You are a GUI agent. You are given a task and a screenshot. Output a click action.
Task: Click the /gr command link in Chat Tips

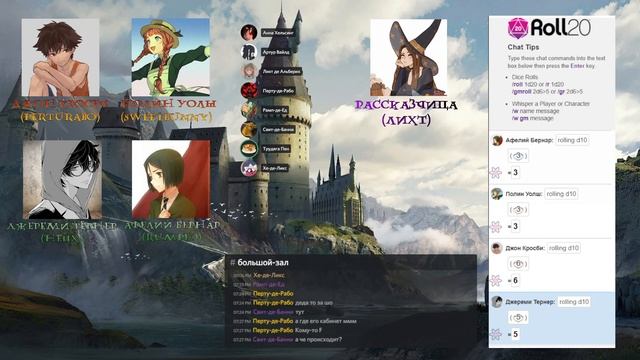(561, 92)
